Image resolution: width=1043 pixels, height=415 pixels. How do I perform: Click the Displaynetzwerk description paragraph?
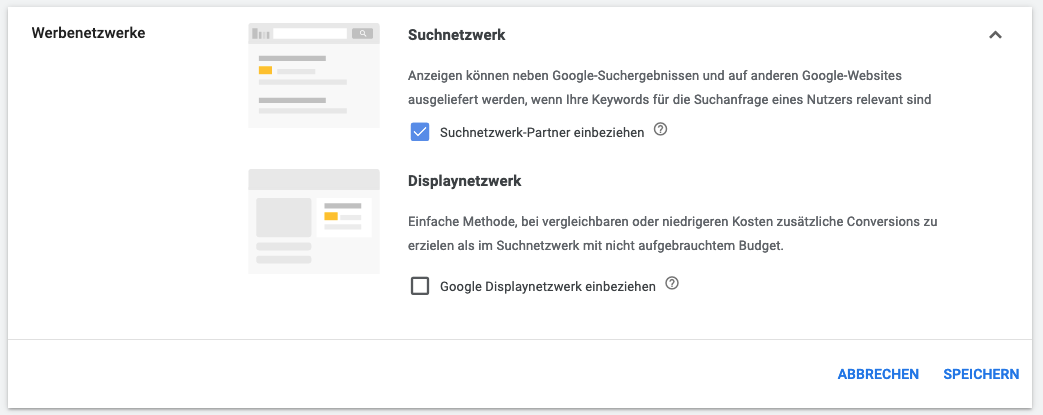coord(670,233)
